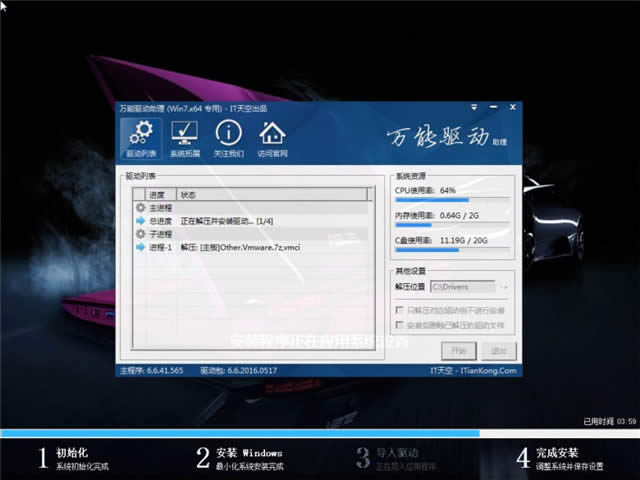Click the CPU使用率 progress bar

pyautogui.click(x=453, y=200)
